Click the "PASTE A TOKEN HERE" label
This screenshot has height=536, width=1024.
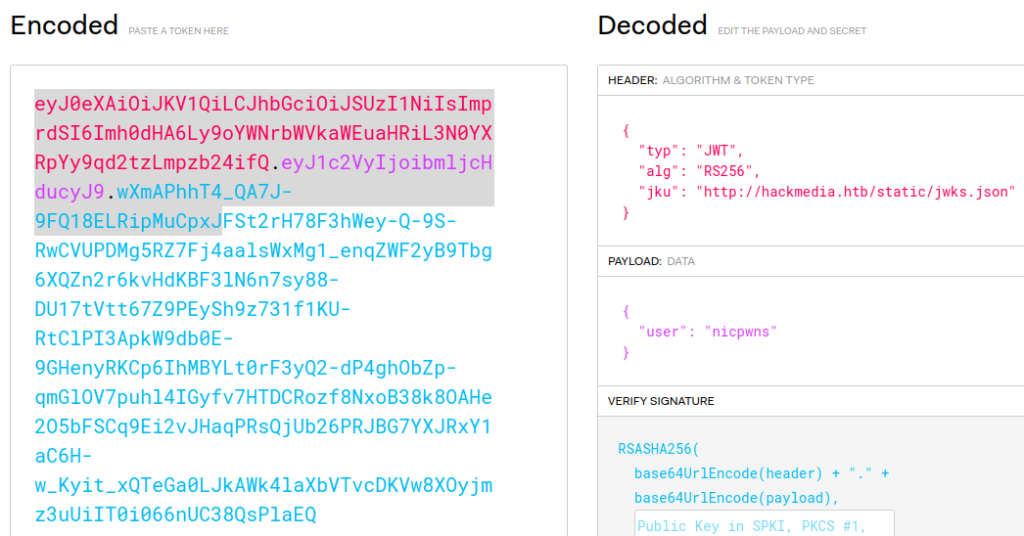178,31
